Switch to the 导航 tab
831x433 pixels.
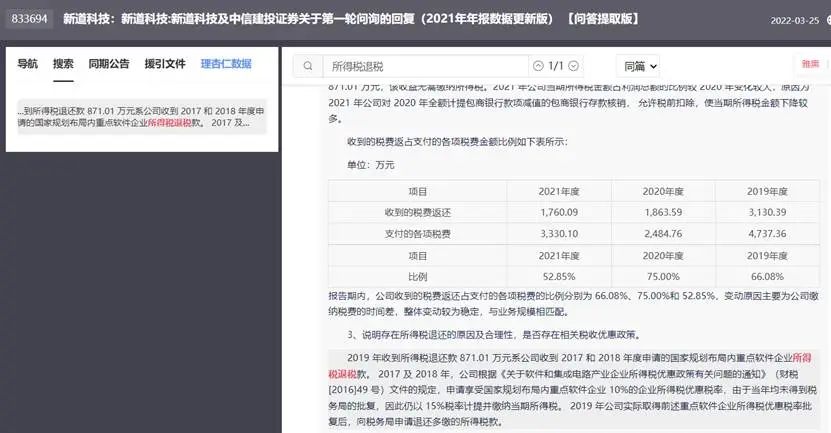(x=28, y=64)
